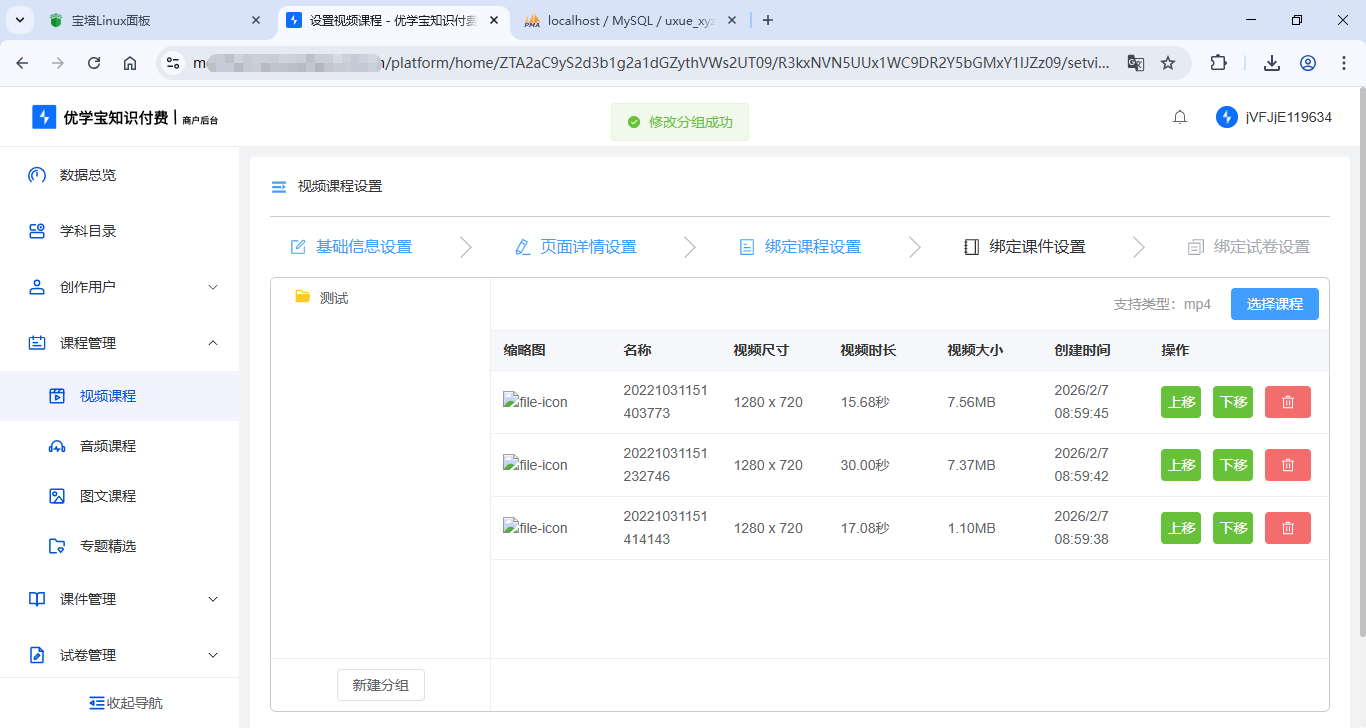The image size is (1366, 728).
Task: Open the 测试 folder group
Action: pos(333,298)
